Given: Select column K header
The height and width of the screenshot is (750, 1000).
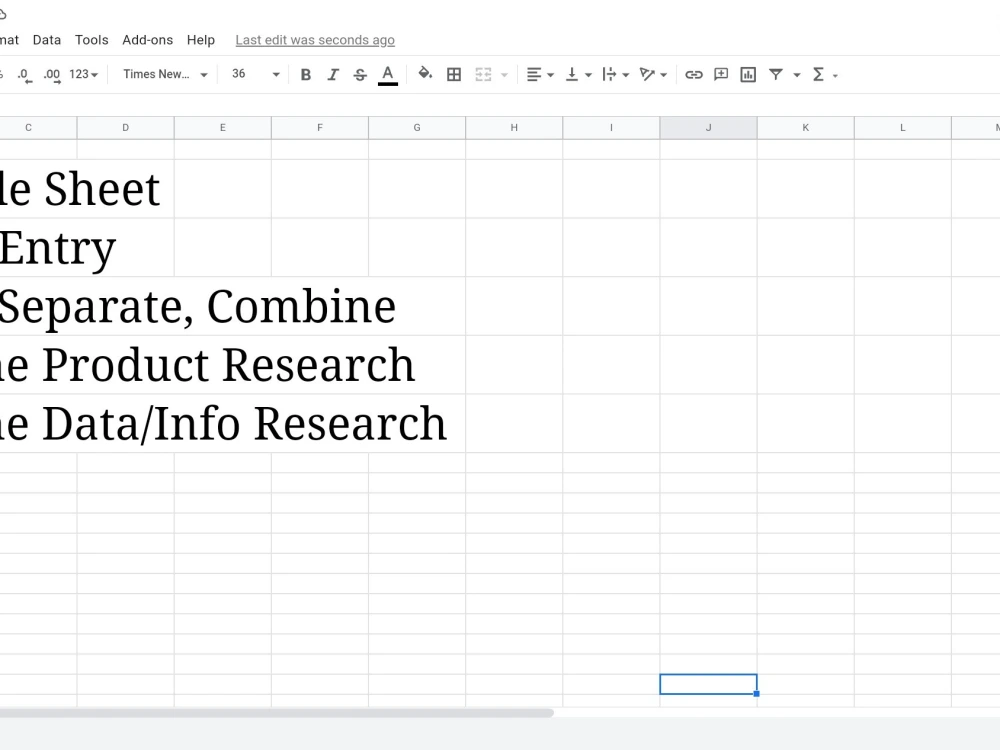Looking at the screenshot, I should click(805, 128).
